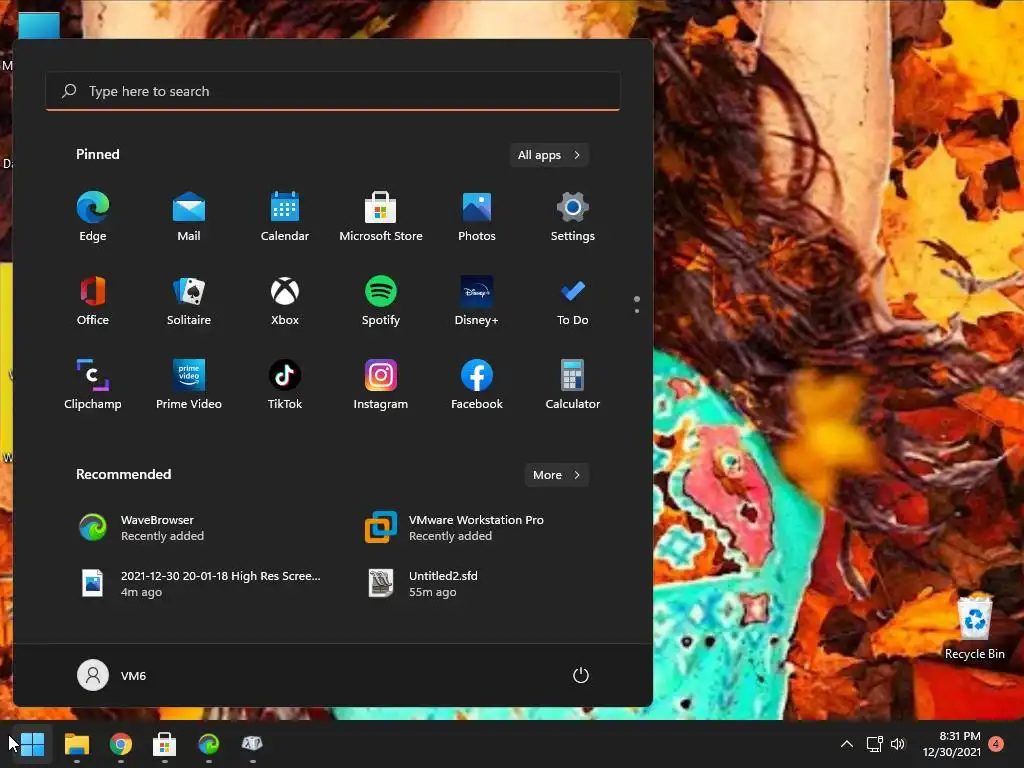Screen dimensions: 1024x768
Task: Open the To Do app
Action: click(x=573, y=300)
